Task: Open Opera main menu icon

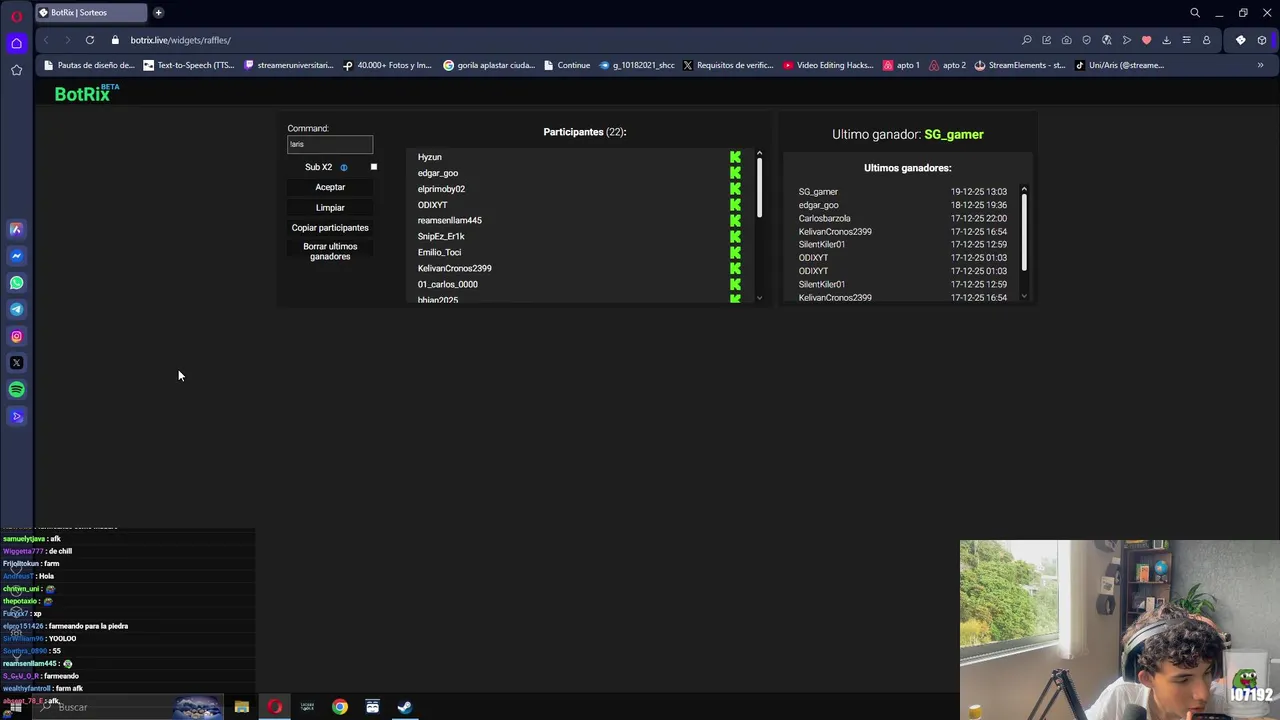Action: 16,16
